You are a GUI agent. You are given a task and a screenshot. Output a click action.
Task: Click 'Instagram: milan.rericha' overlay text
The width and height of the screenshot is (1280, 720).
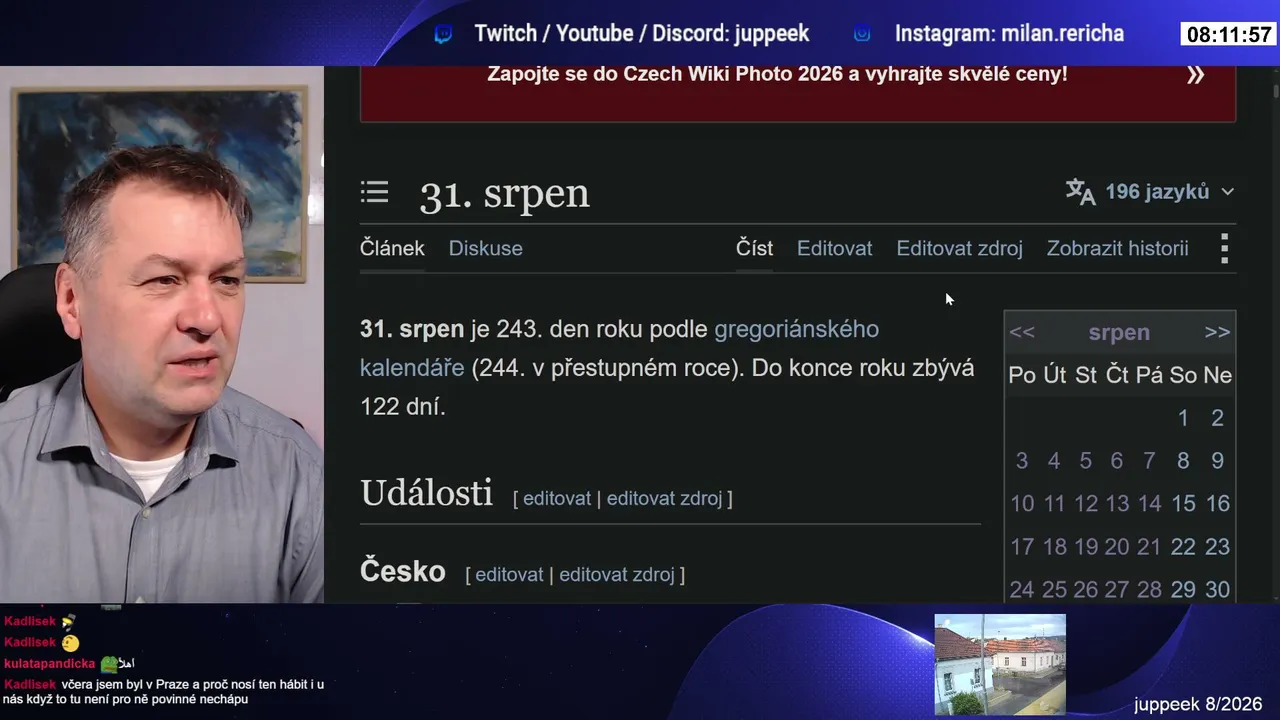pos(1009,34)
